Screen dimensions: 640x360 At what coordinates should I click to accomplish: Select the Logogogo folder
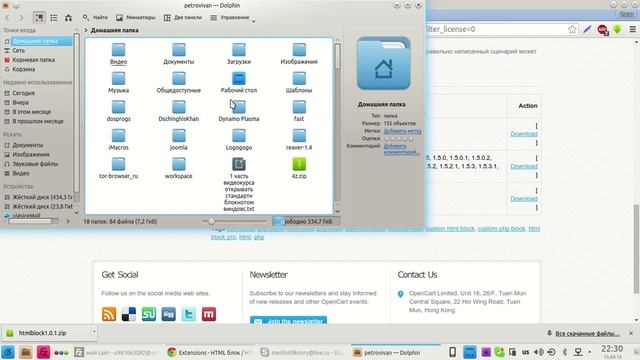tap(239, 140)
